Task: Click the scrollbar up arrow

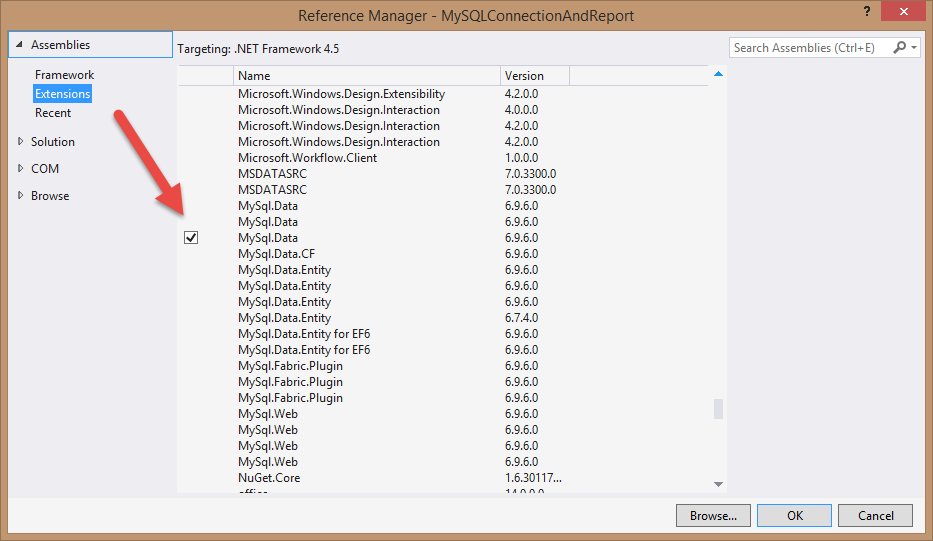Action: click(718, 74)
